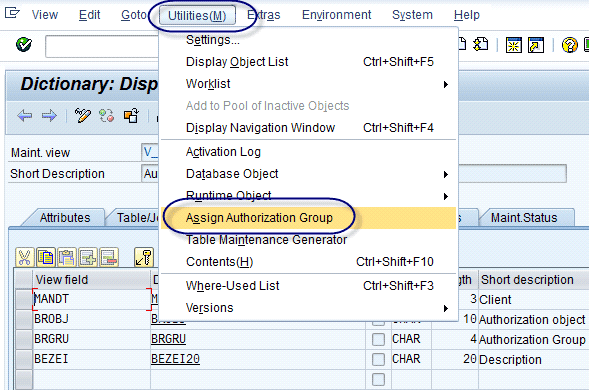Choose Settings... from Utilities menu

pos(308,40)
